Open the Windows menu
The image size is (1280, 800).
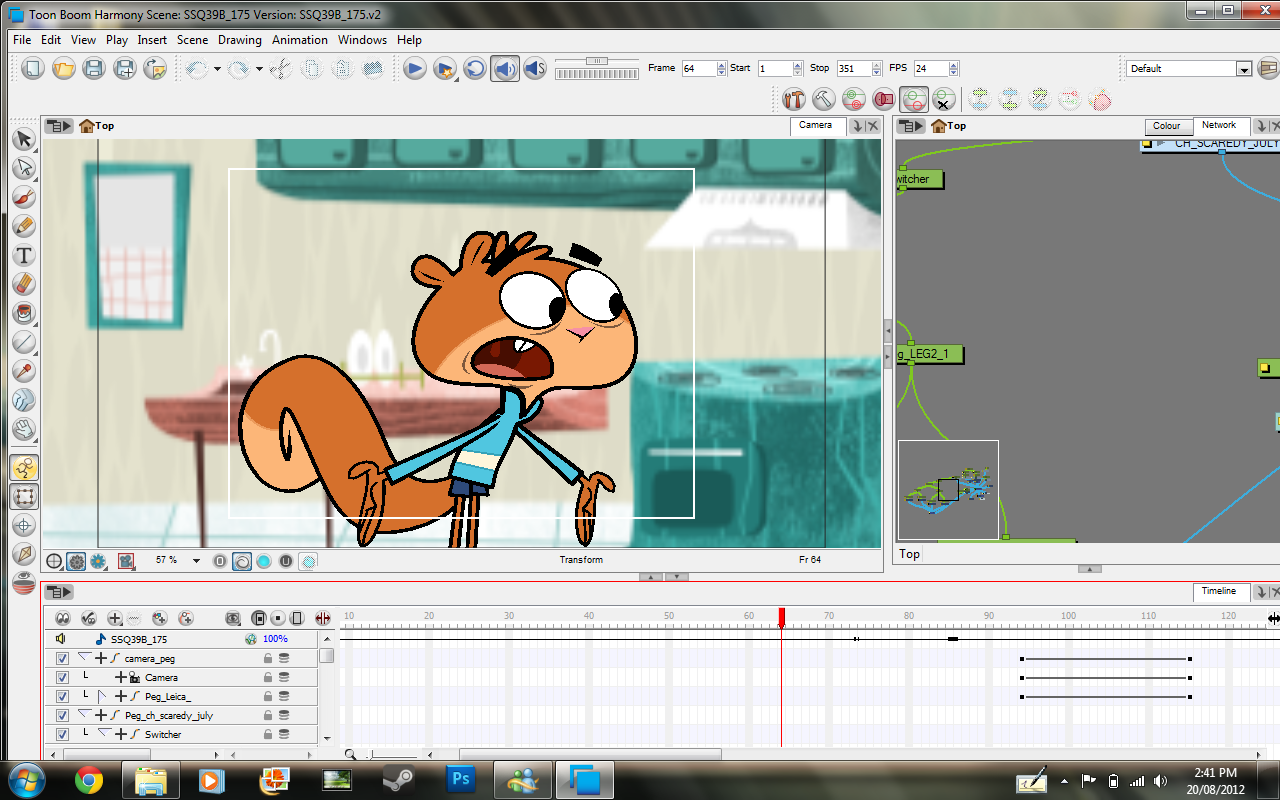(362, 40)
